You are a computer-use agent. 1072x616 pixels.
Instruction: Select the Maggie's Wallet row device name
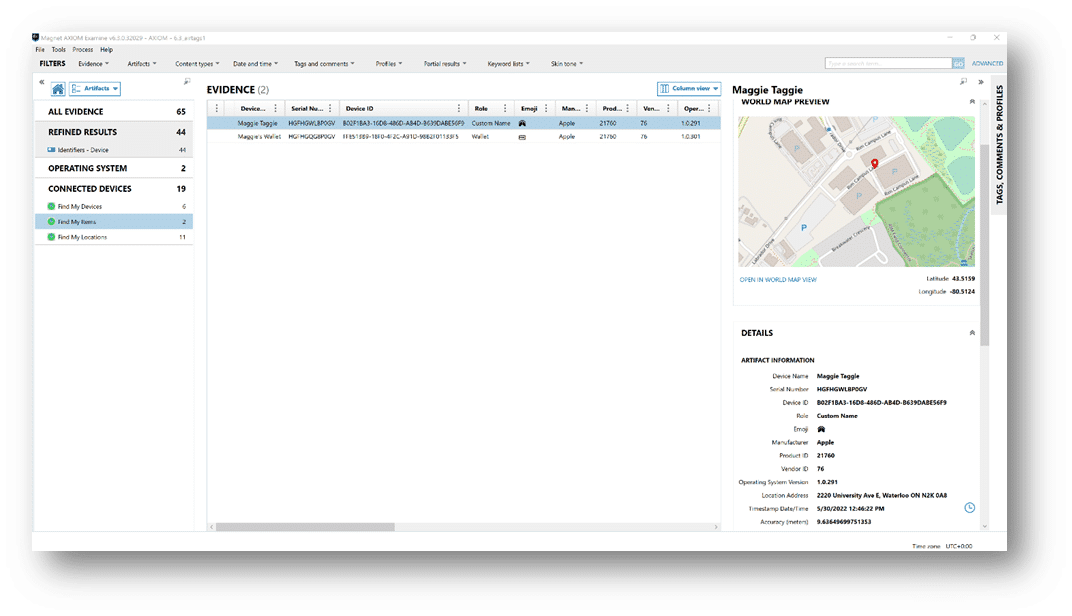tap(259, 137)
